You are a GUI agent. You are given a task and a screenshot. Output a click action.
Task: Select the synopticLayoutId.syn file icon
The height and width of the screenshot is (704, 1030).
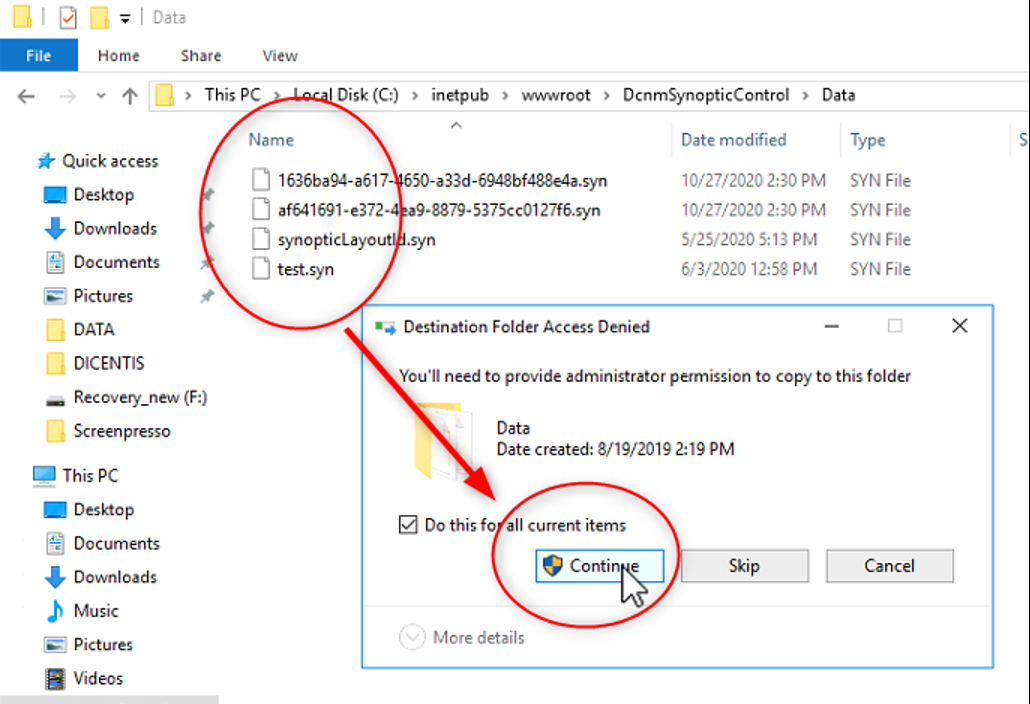pyautogui.click(x=261, y=239)
